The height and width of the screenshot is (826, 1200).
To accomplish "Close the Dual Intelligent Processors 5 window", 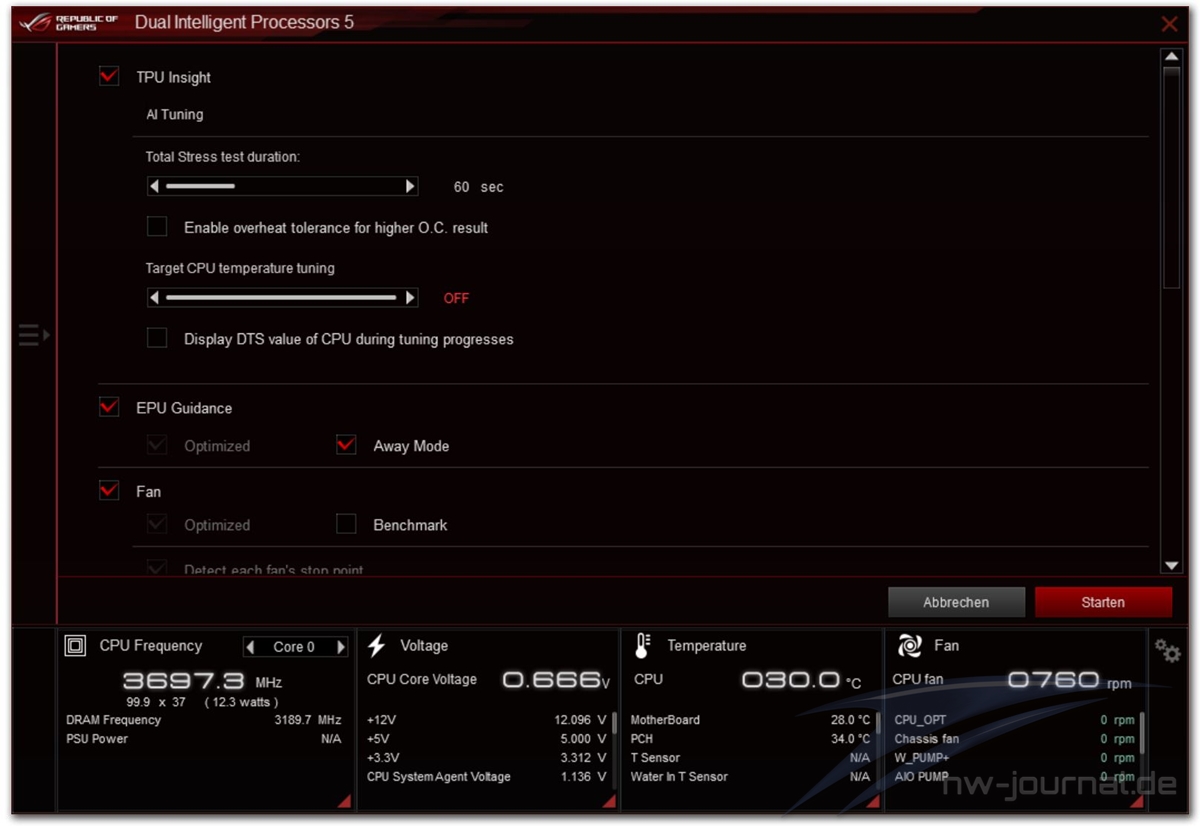I will pos(1169,24).
